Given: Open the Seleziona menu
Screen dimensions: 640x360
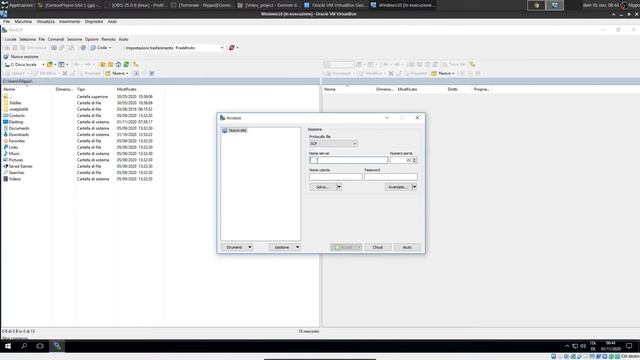Looking at the screenshot, I should tap(27, 39).
